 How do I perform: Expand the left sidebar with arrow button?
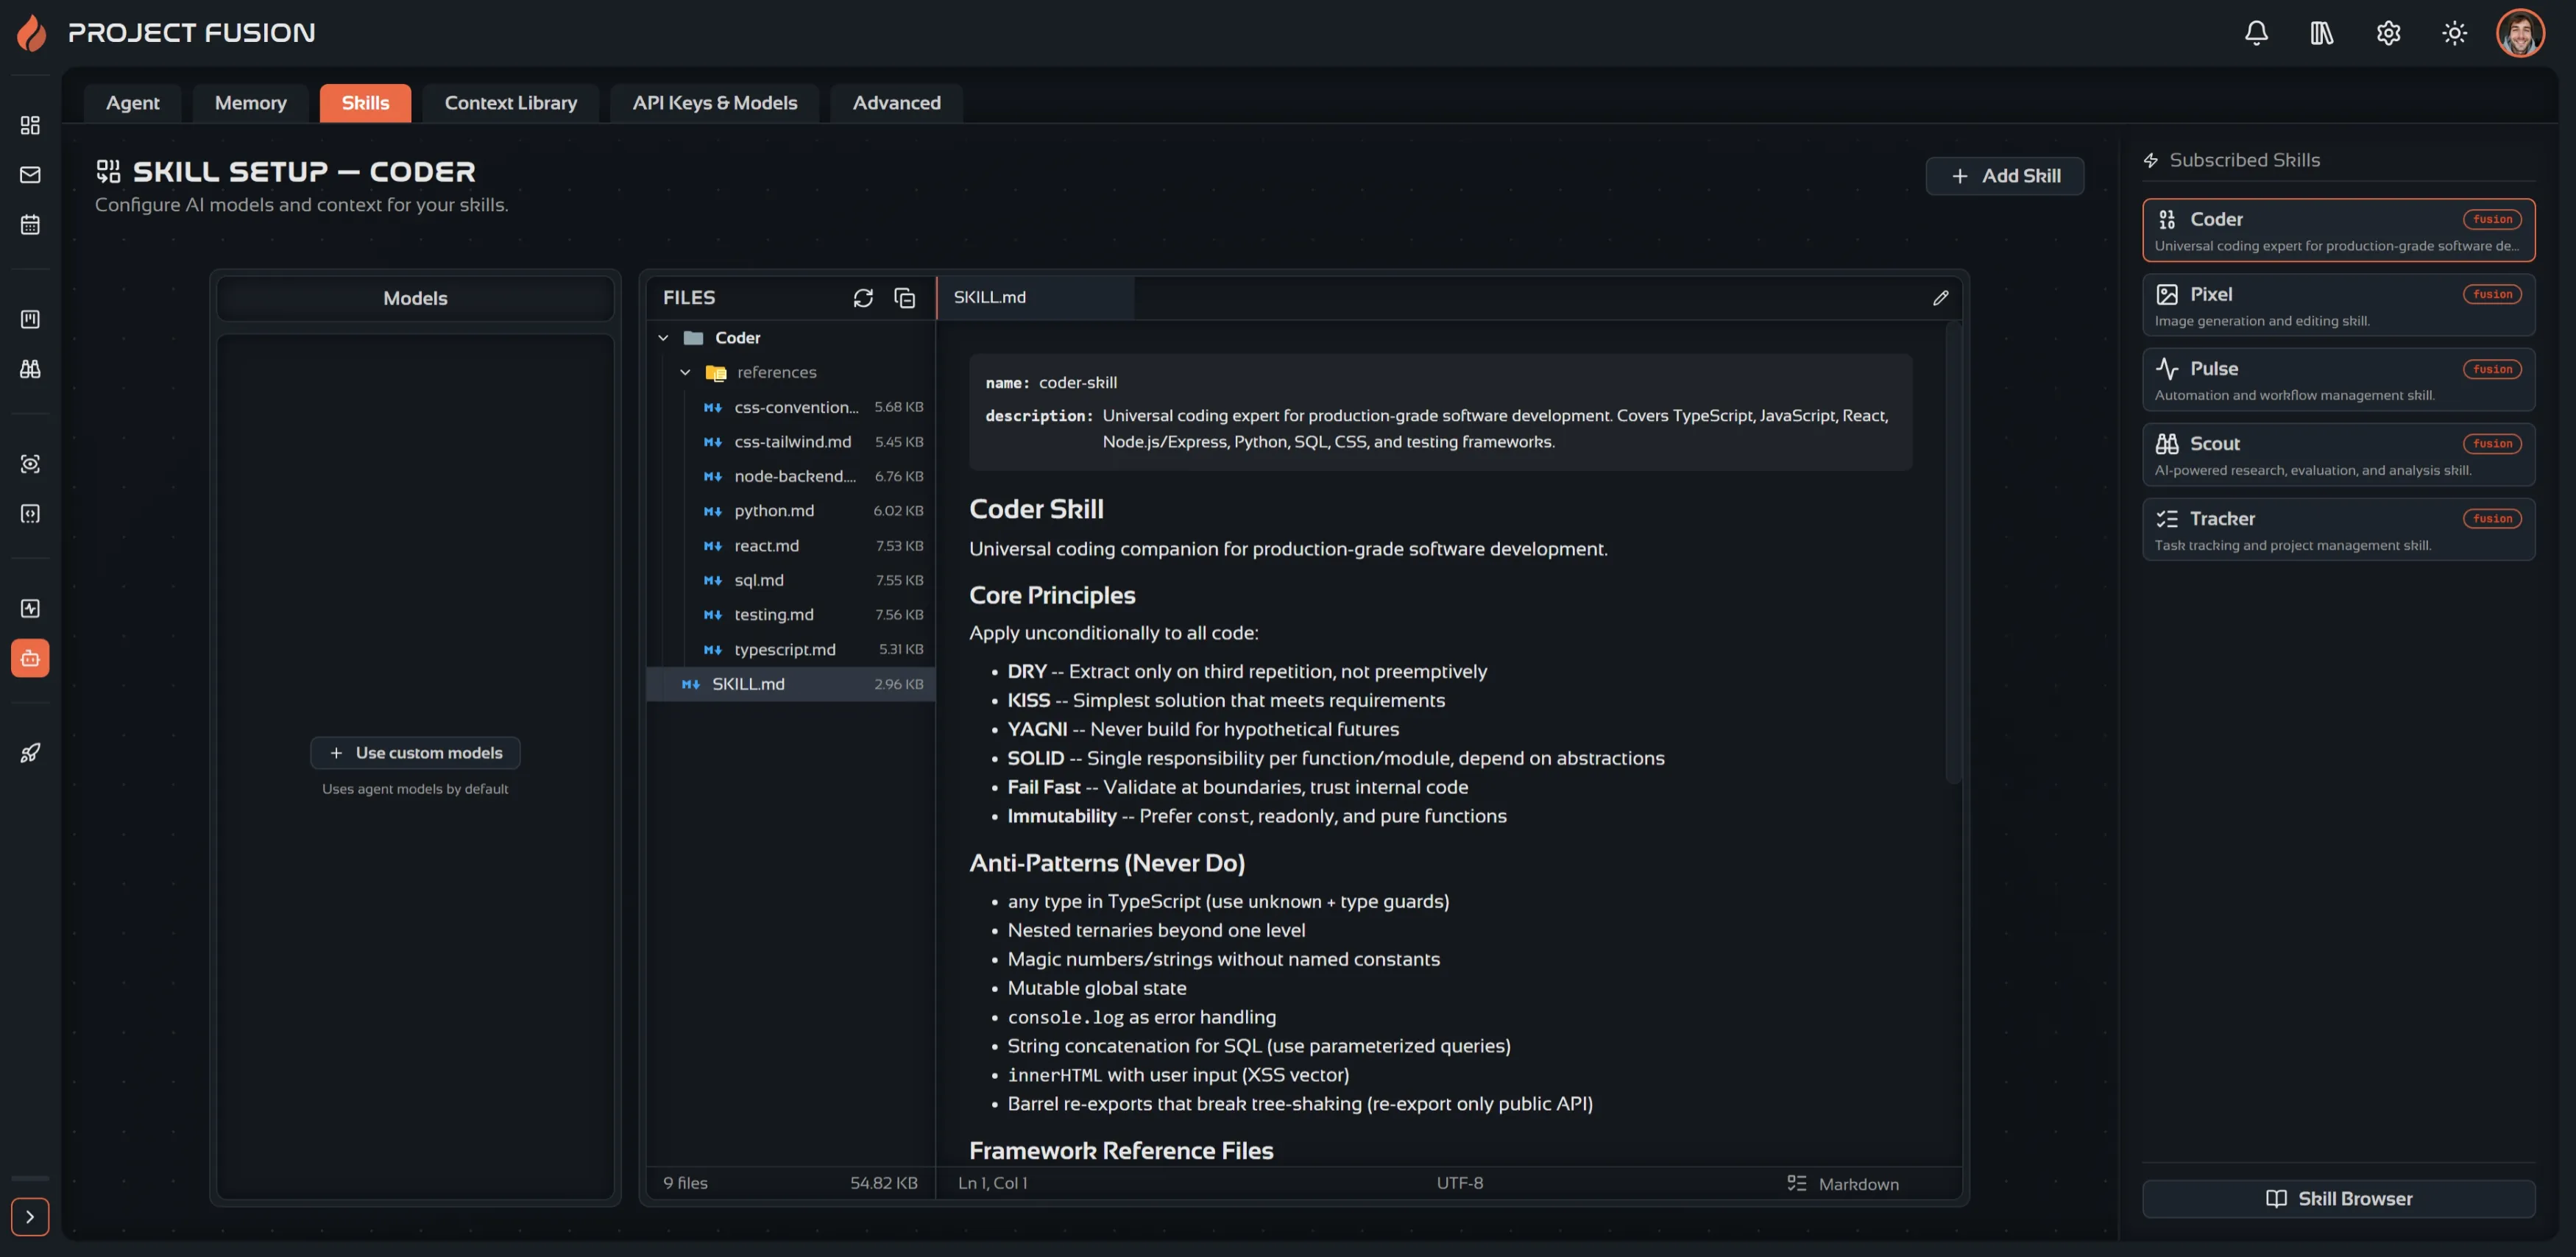tap(30, 1217)
